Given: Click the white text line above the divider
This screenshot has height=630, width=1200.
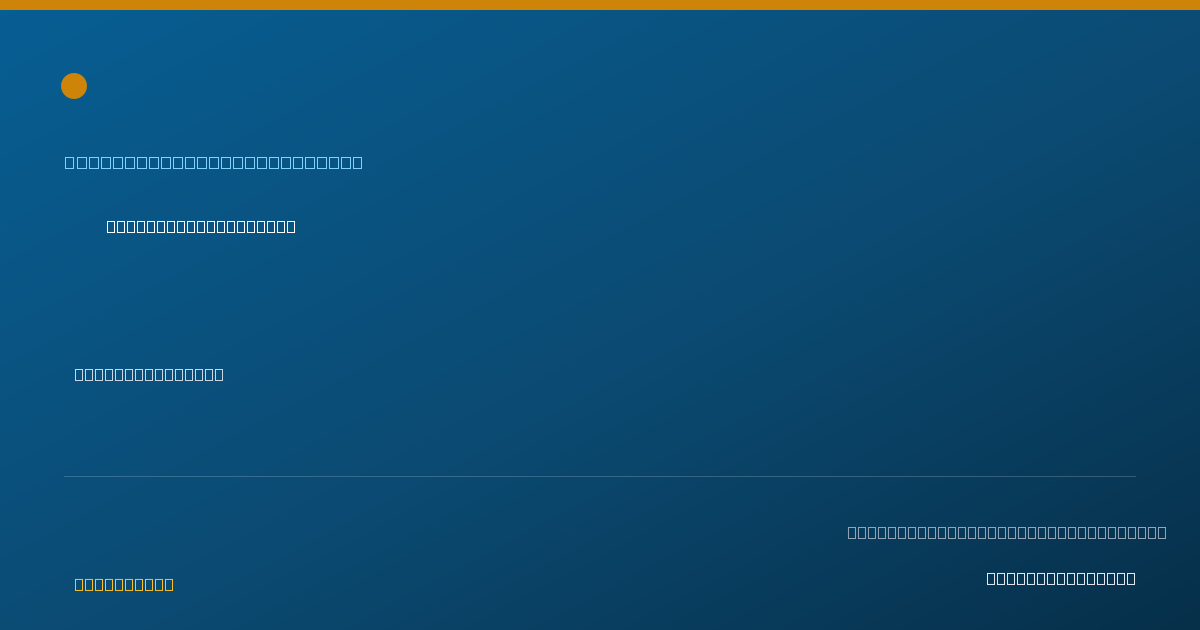Looking at the screenshot, I should coord(149,374).
